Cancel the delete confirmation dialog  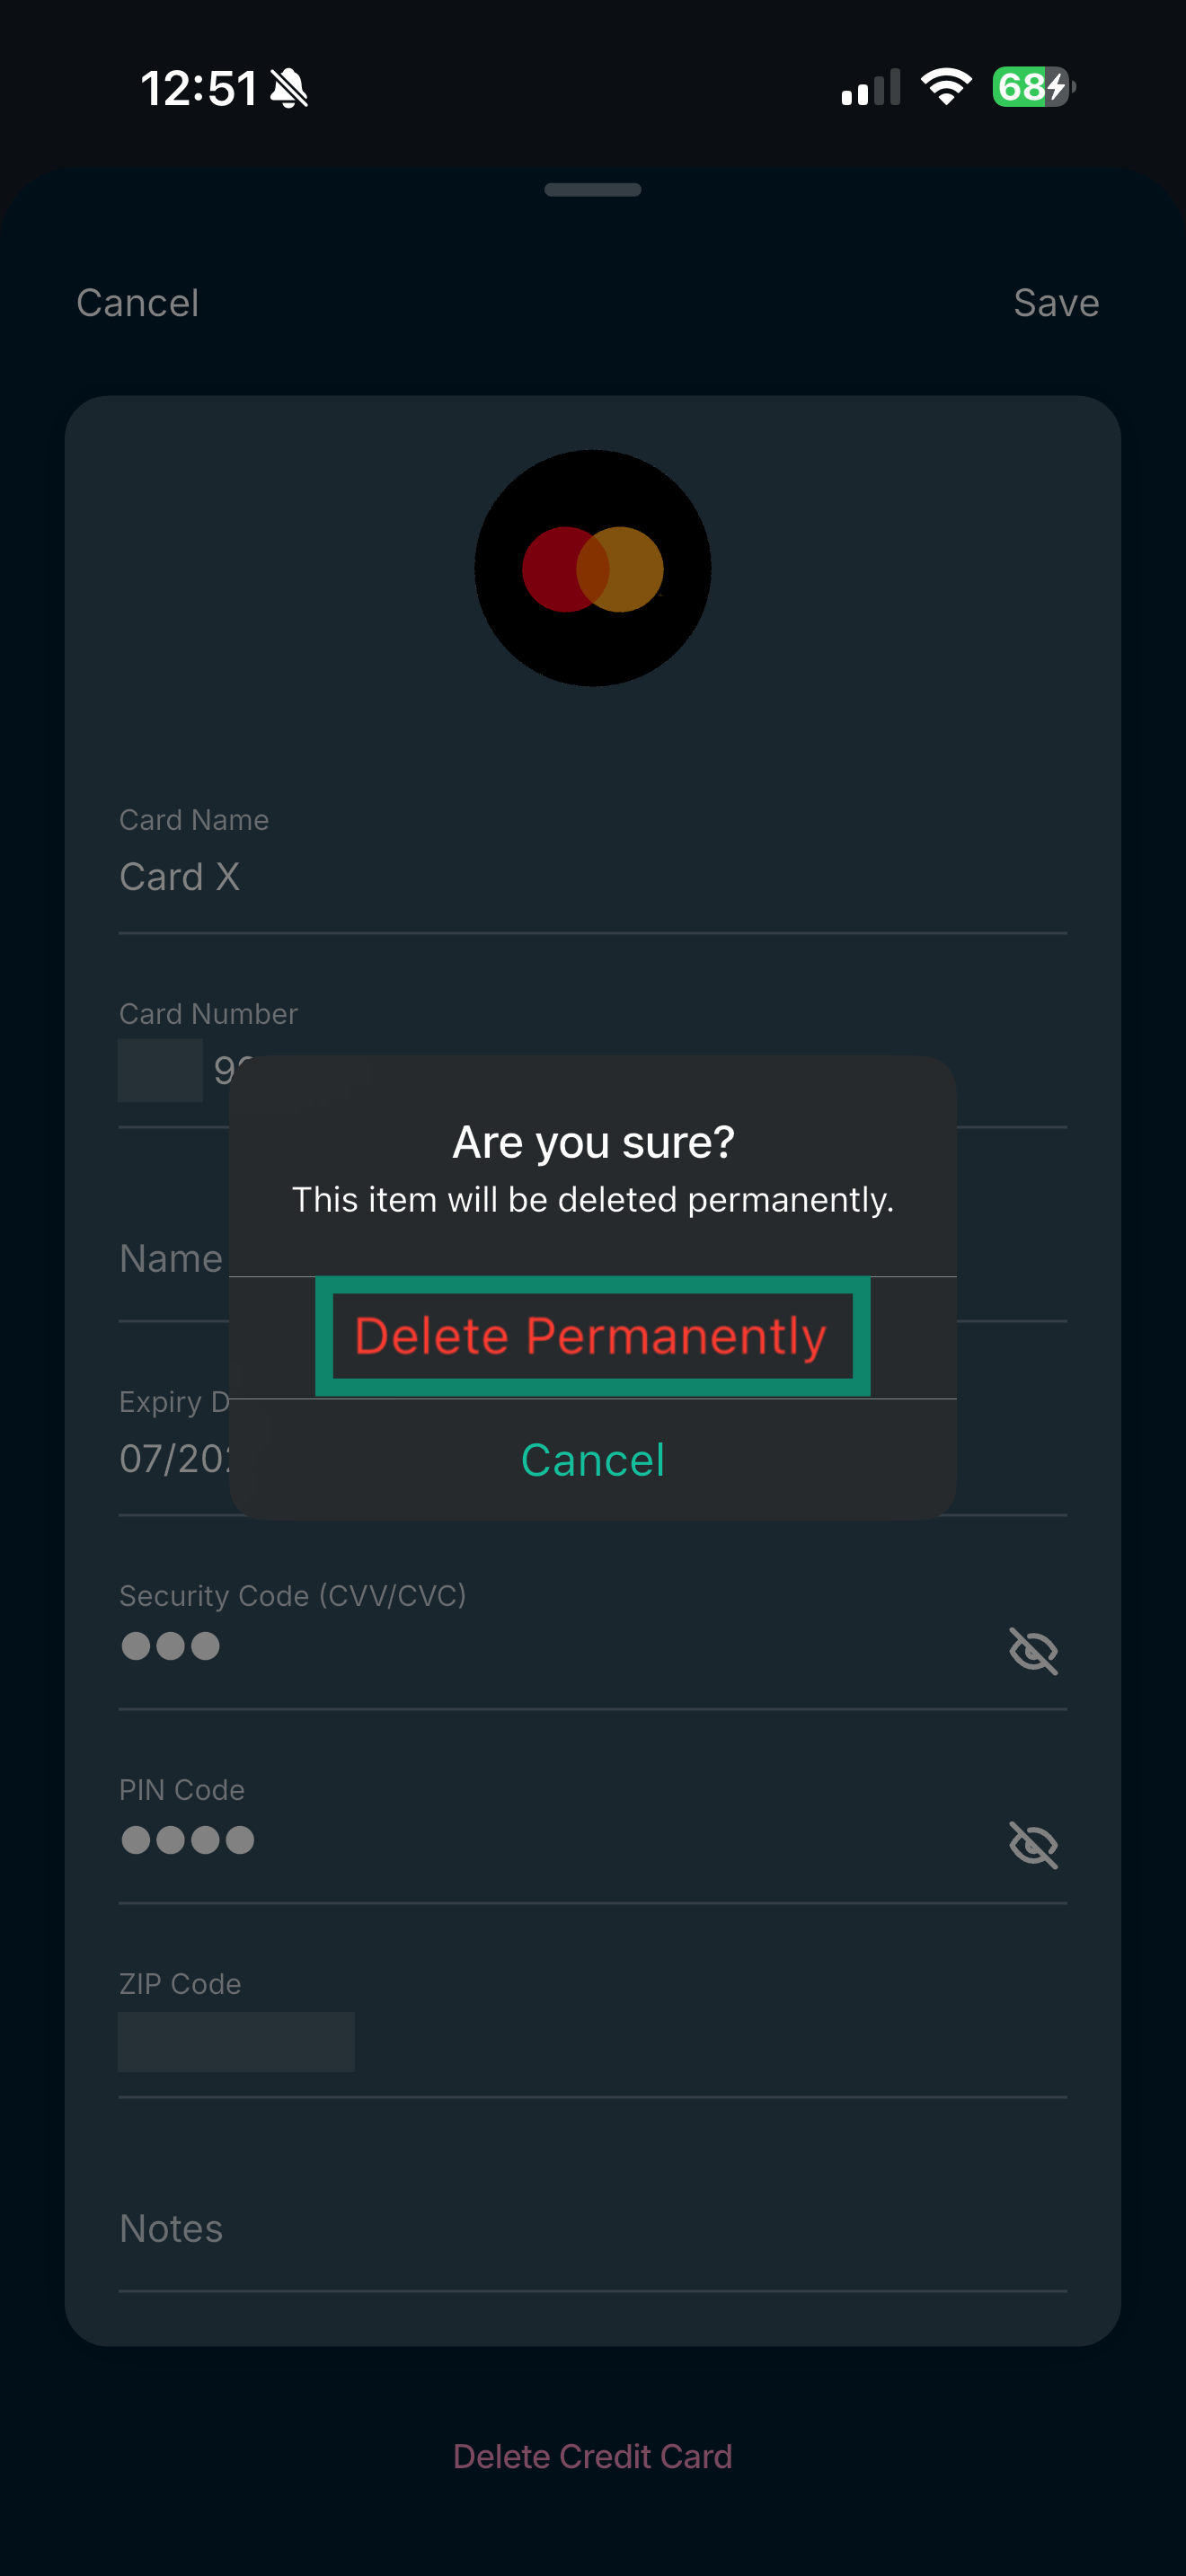click(x=592, y=1460)
